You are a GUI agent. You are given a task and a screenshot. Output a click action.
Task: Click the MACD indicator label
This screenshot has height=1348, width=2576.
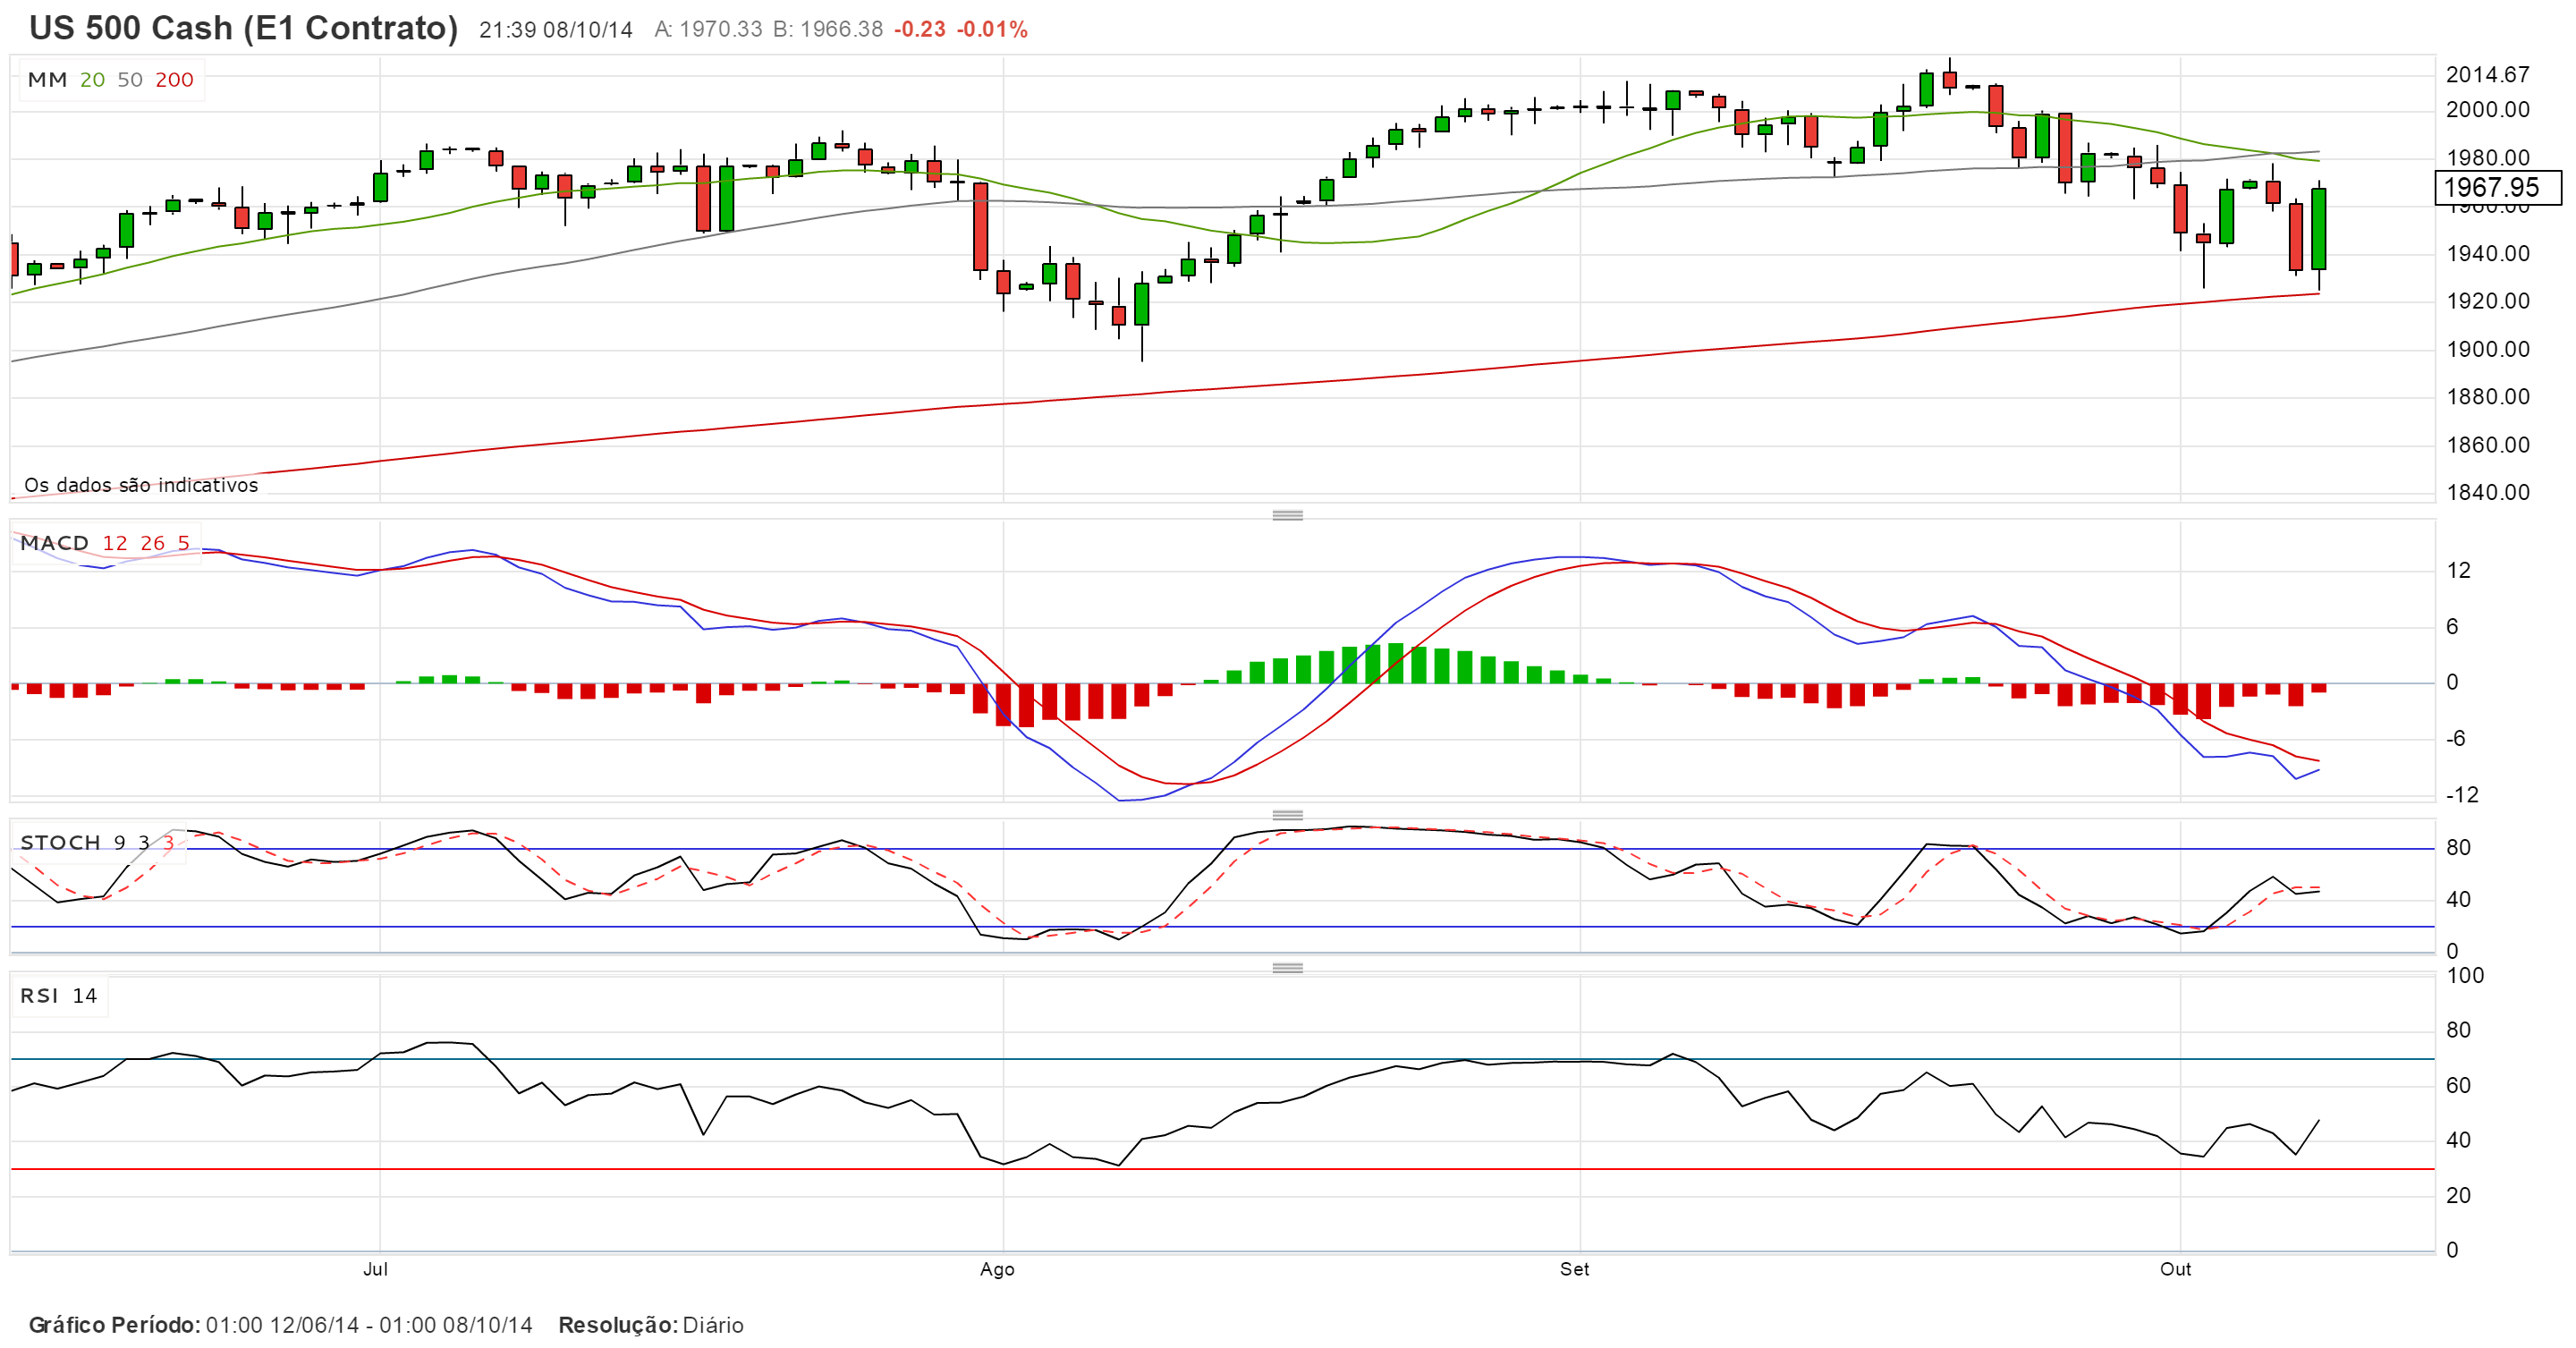55,543
